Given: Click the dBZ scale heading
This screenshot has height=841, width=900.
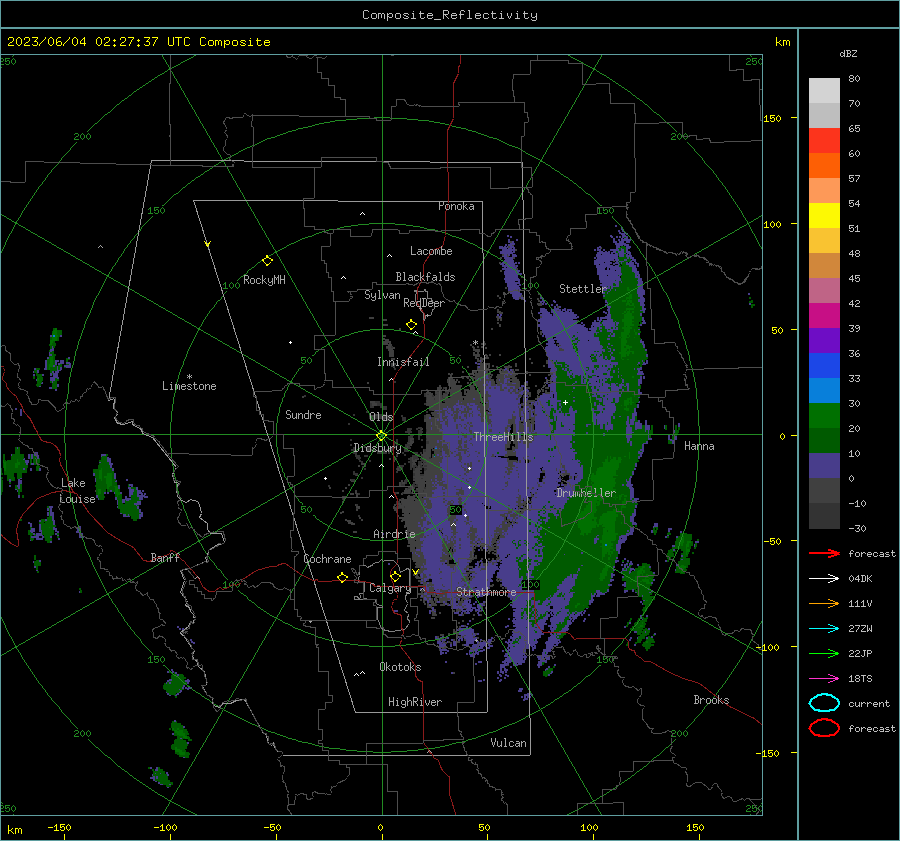Looking at the screenshot, I should tap(848, 53).
